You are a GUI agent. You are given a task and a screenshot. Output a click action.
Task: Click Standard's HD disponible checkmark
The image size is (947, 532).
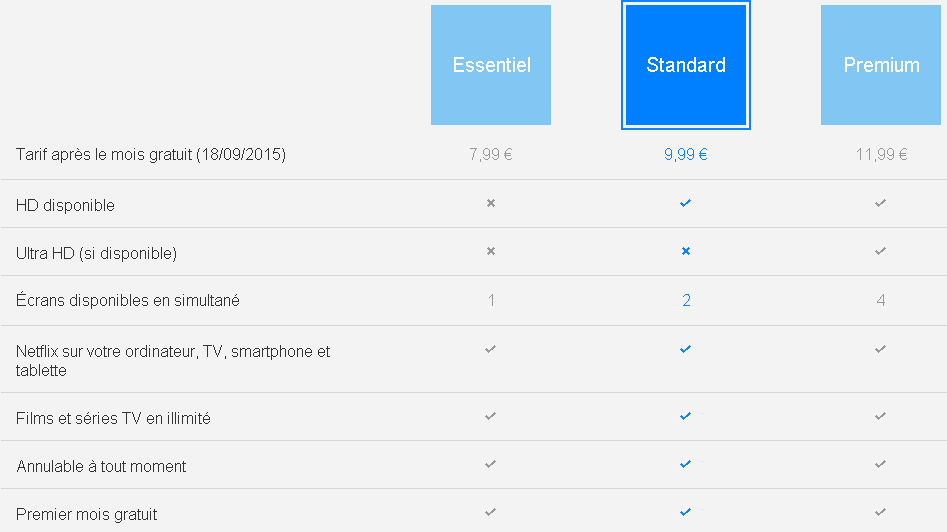click(686, 203)
